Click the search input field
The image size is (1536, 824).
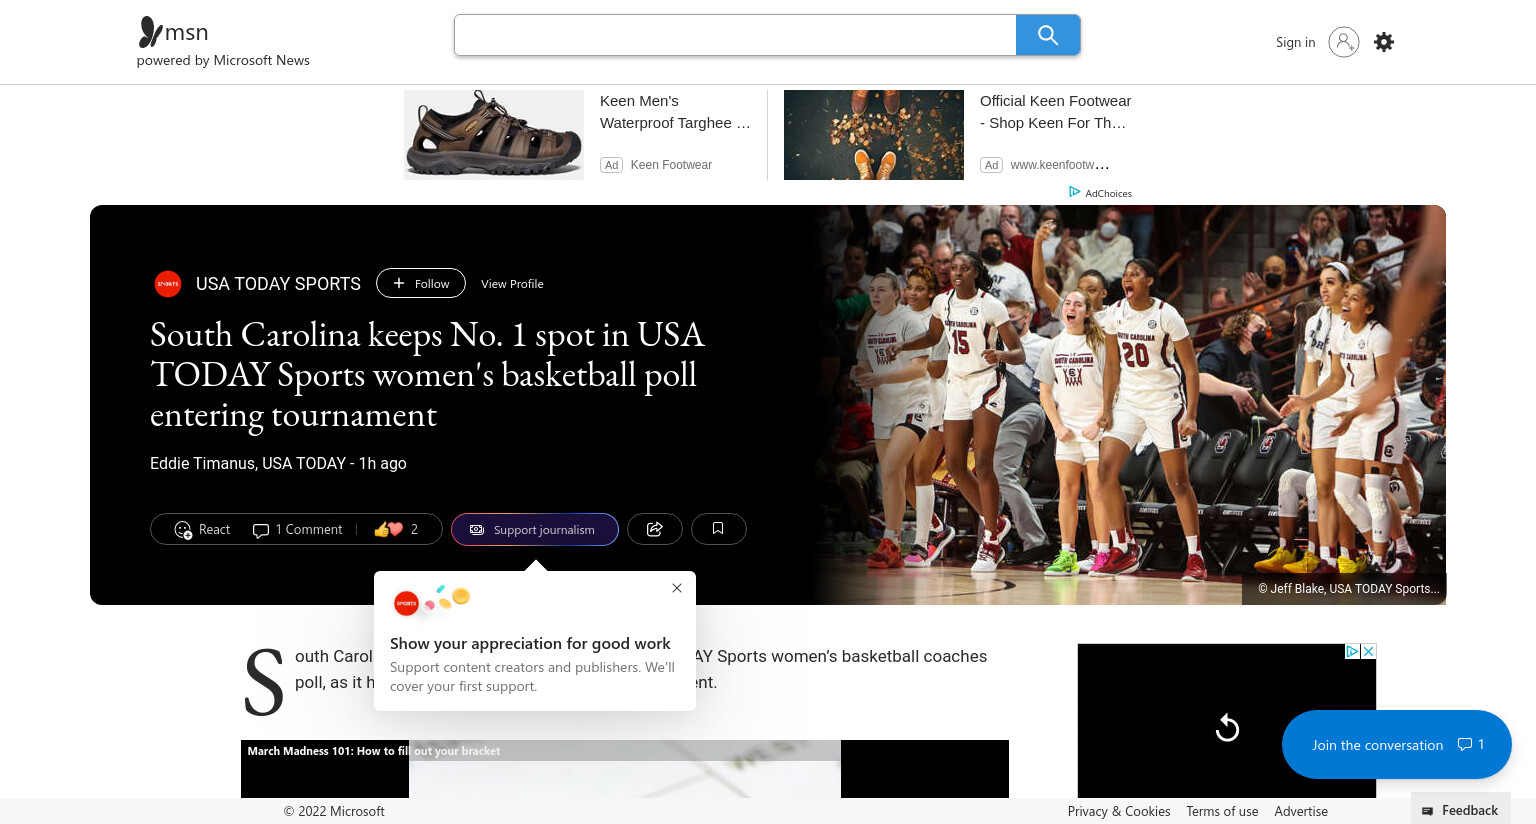(x=735, y=35)
